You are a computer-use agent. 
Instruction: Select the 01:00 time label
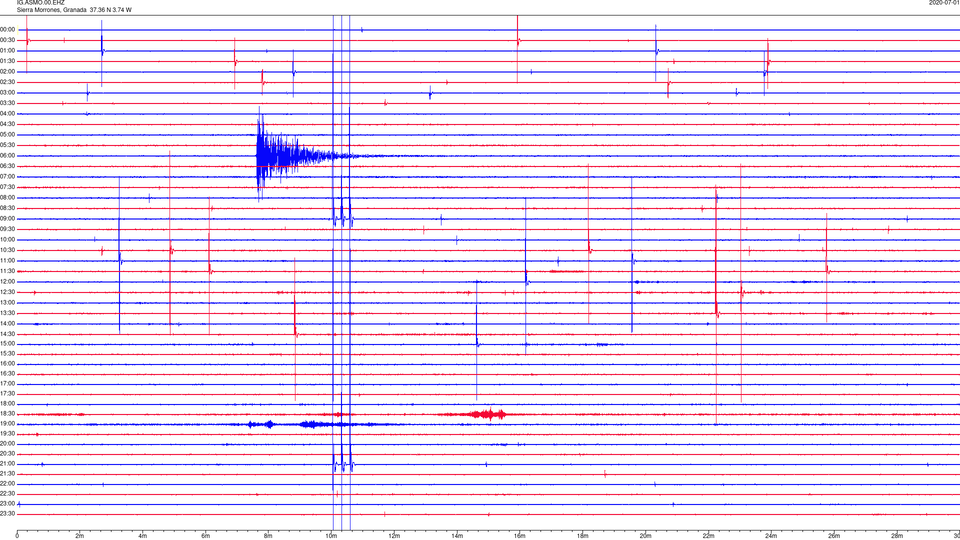click(8, 51)
